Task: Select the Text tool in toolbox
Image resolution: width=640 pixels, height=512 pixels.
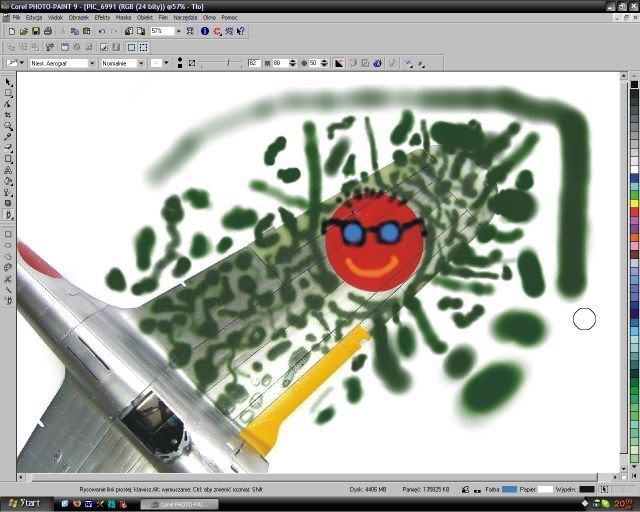Action: [9, 170]
